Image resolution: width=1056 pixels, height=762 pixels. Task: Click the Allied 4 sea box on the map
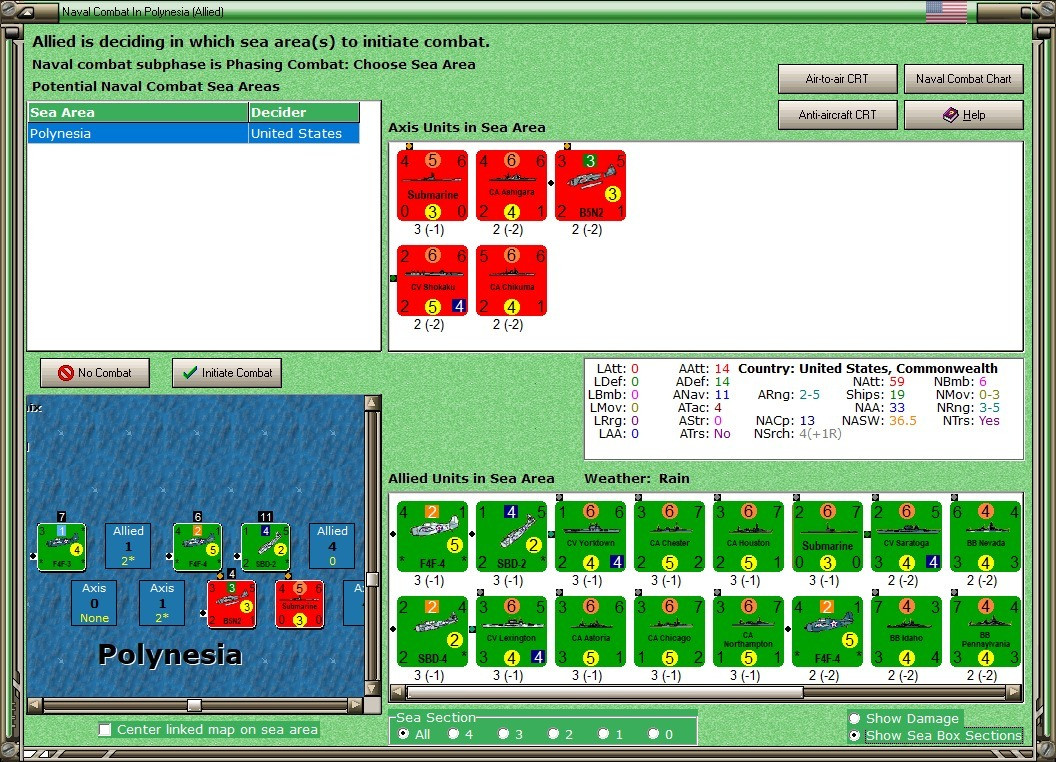pyautogui.click(x=332, y=546)
